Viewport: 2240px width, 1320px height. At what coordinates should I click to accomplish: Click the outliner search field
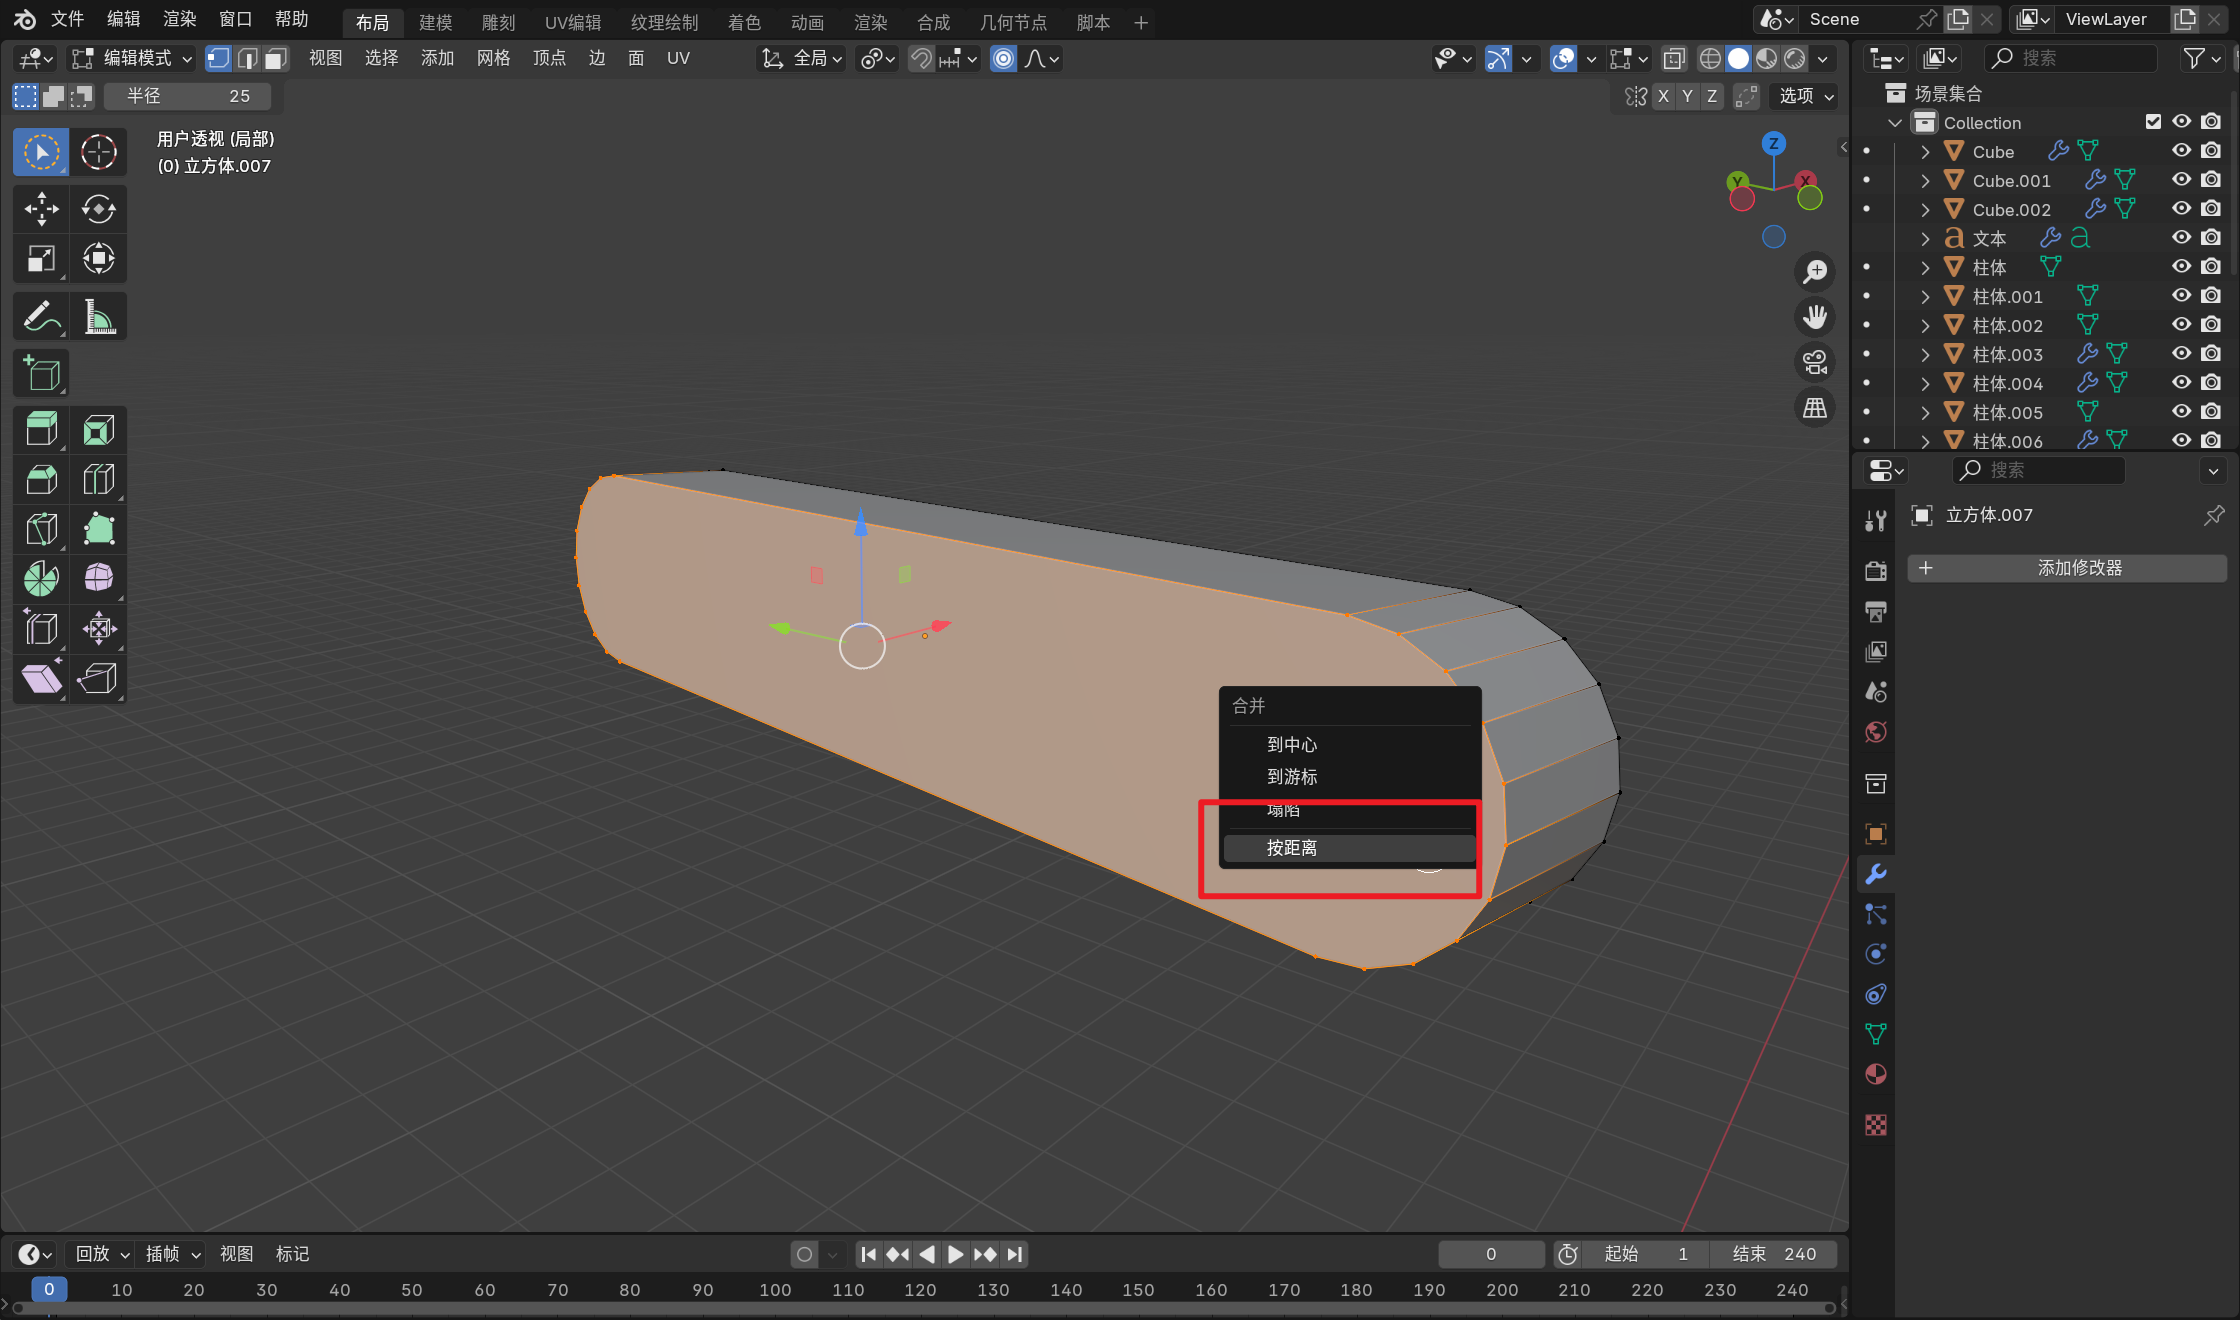tap(2071, 59)
